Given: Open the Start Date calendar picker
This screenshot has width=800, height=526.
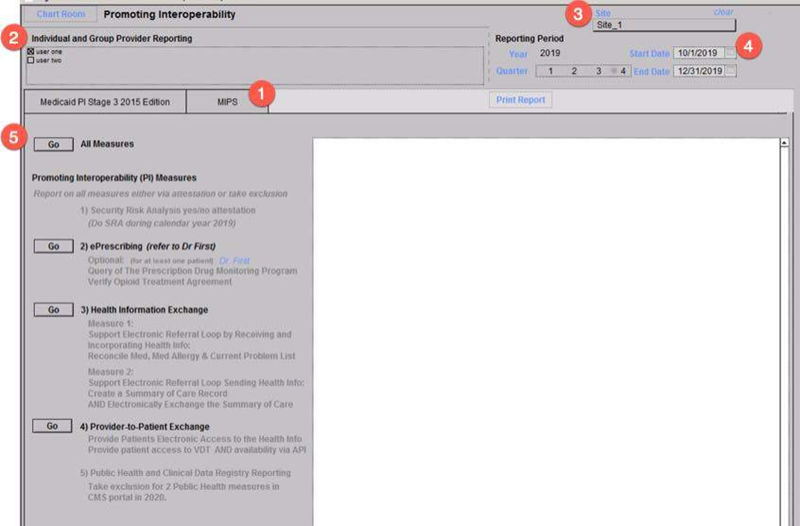Looking at the screenshot, I should click(731, 52).
